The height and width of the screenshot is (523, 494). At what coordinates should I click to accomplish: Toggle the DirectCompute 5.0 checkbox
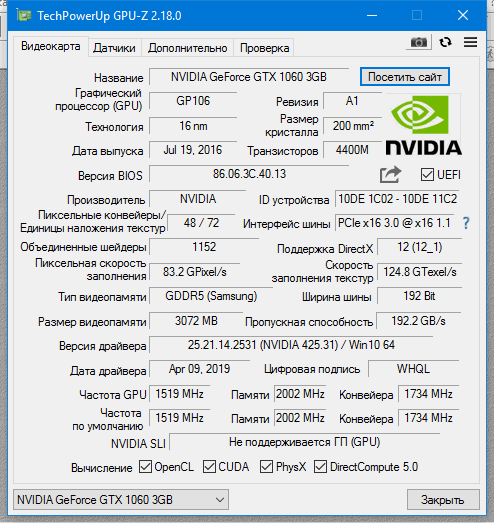[x=320, y=467]
